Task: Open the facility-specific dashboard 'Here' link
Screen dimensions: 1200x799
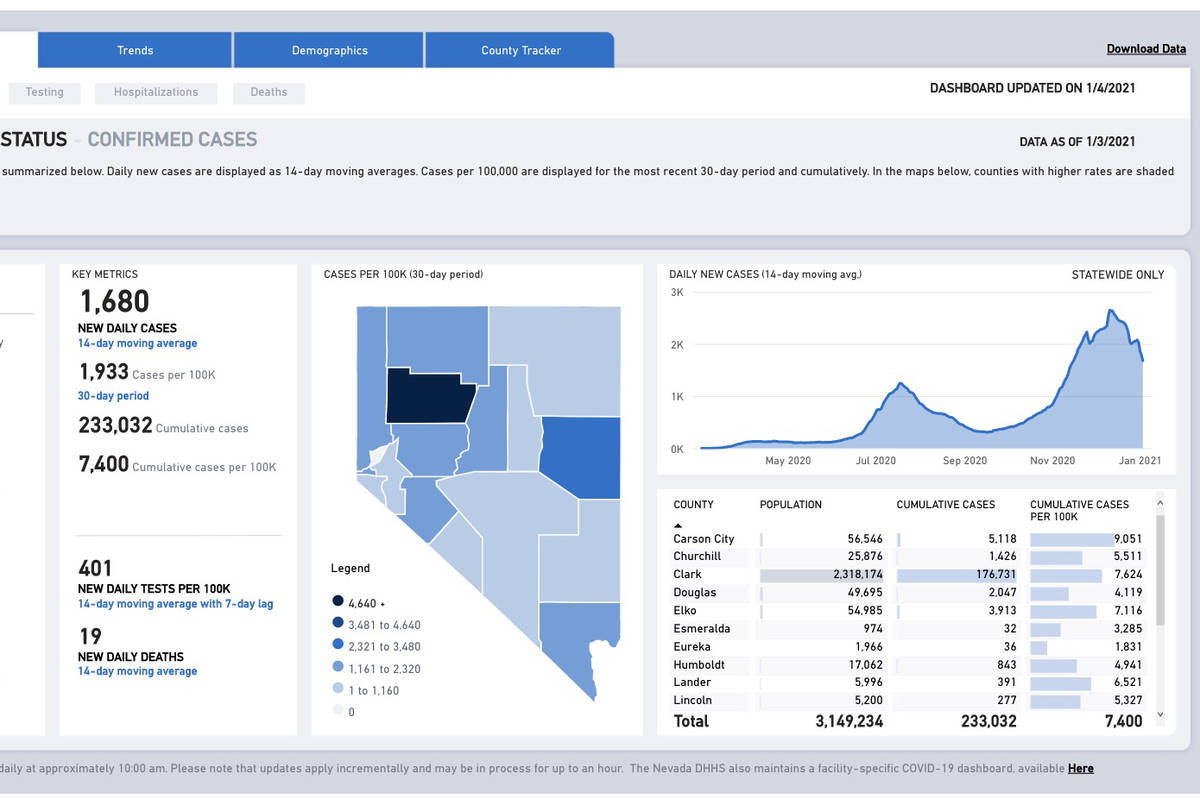Action: tap(1080, 768)
